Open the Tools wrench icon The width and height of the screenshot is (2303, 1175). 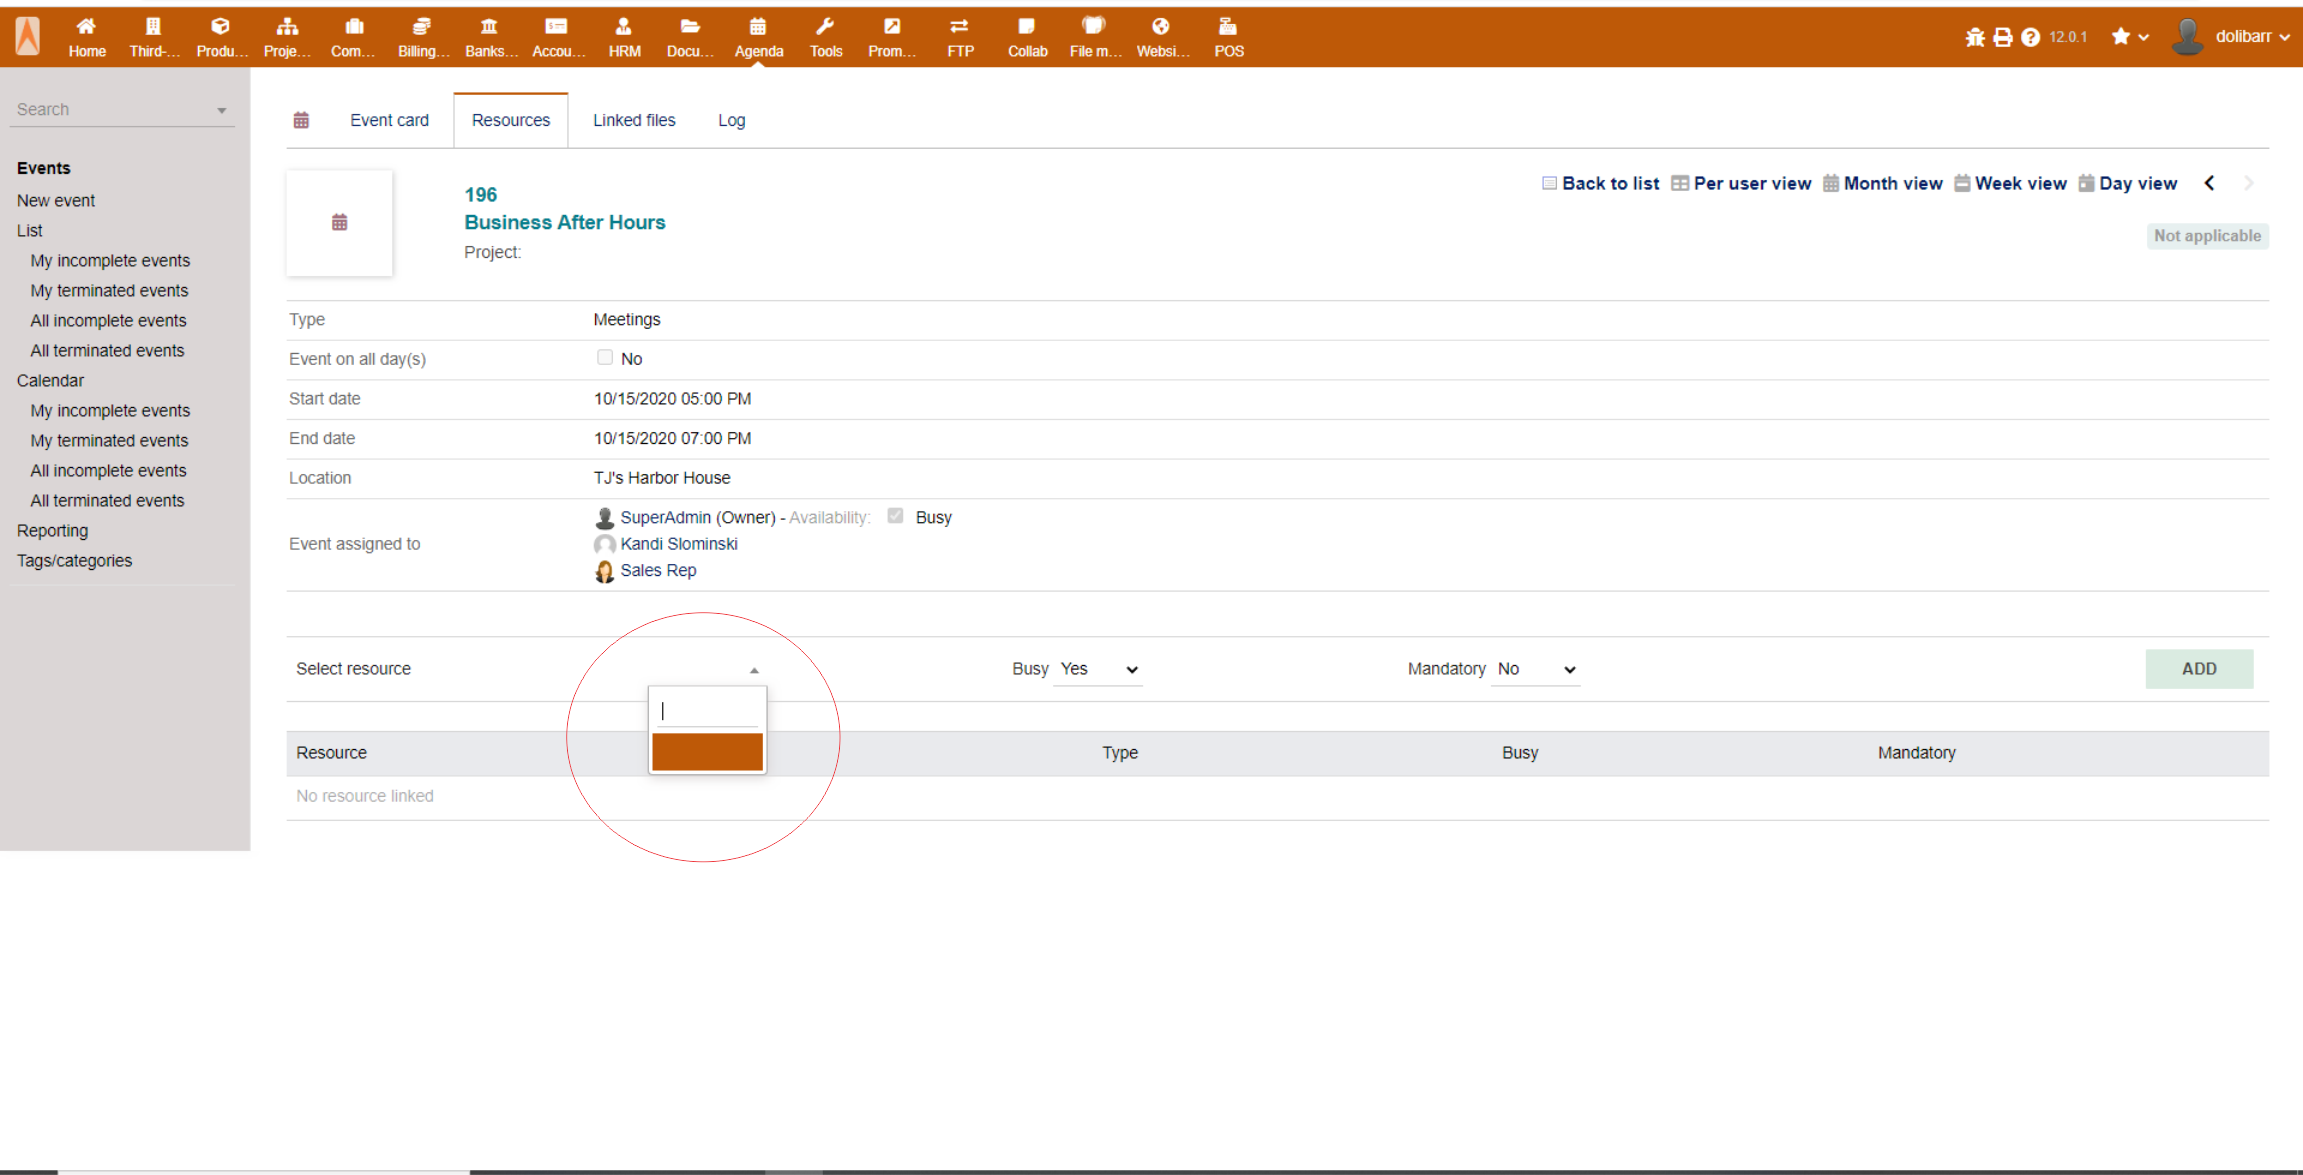[825, 27]
